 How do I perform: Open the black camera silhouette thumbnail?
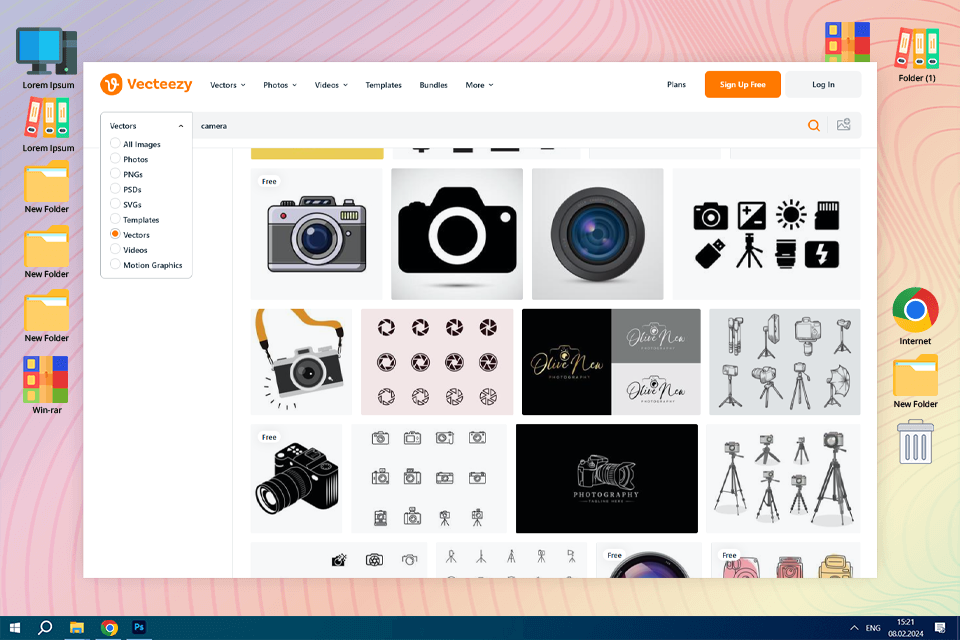point(457,234)
